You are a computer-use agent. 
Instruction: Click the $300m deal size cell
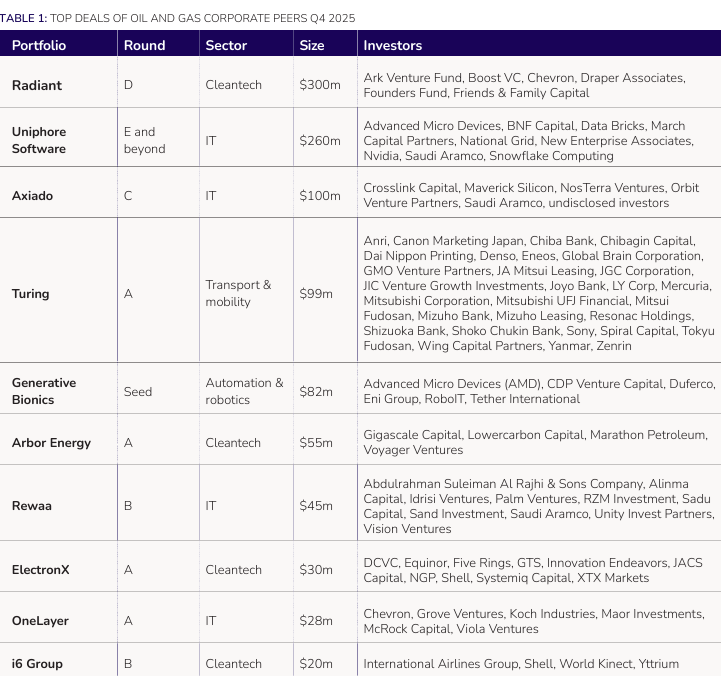tap(320, 85)
